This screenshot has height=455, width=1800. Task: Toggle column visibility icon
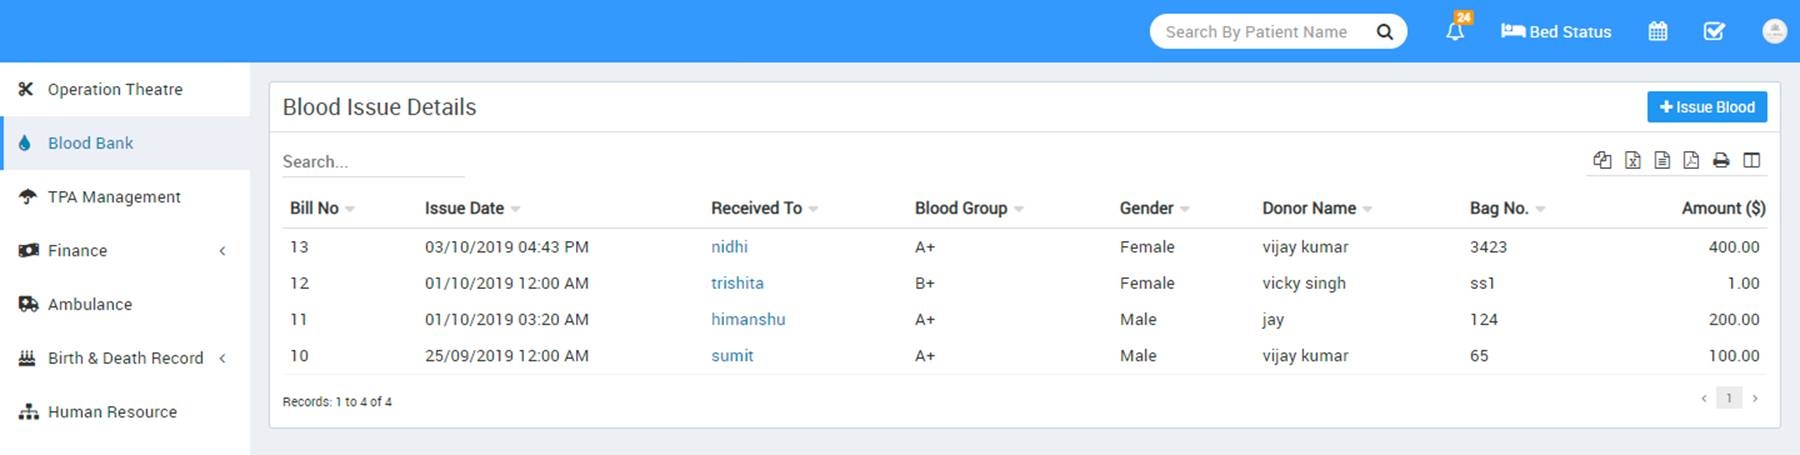[x=1751, y=160]
